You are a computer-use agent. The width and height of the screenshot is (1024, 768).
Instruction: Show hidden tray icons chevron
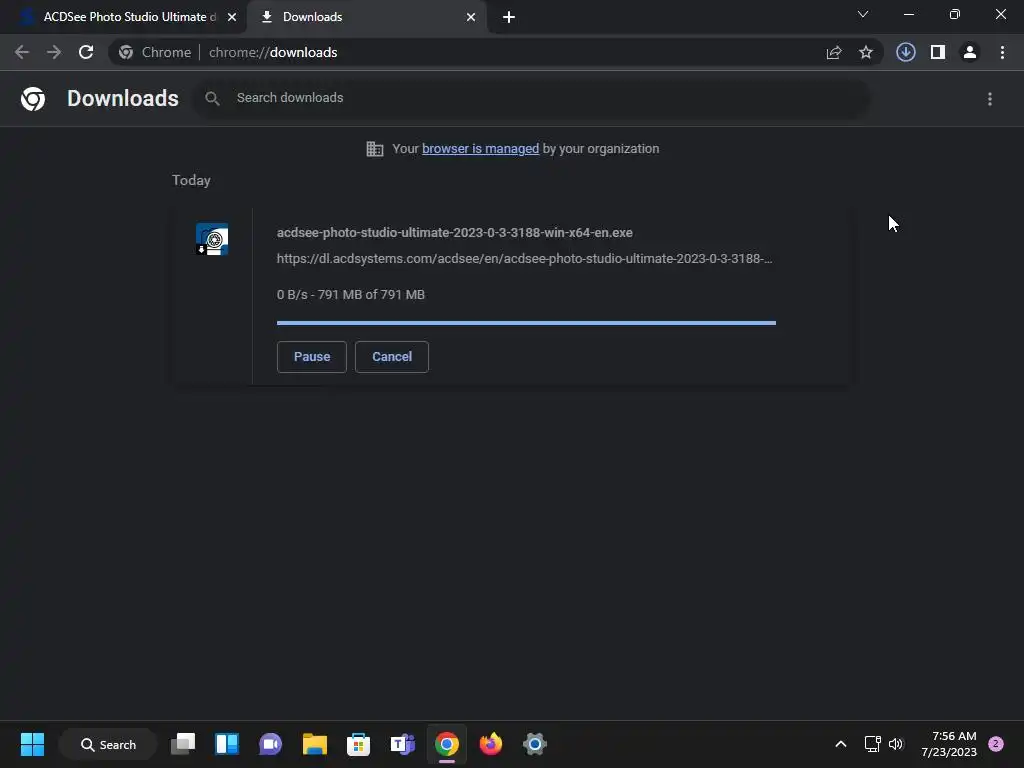[841, 744]
